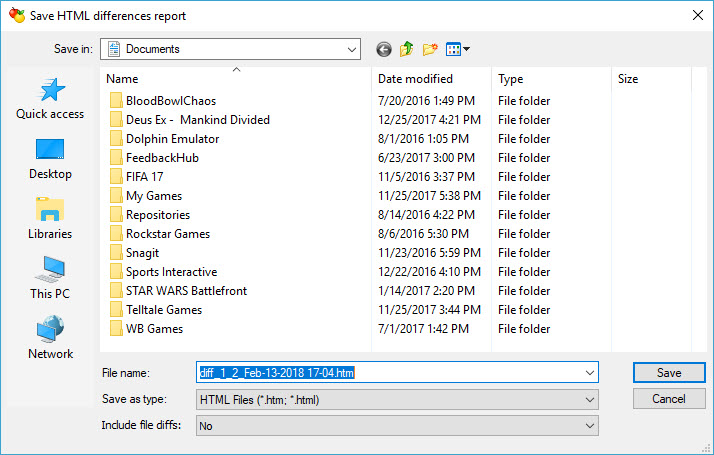Close the Save HTML differences report dialog

pyautogui.click(x=698, y=15)
